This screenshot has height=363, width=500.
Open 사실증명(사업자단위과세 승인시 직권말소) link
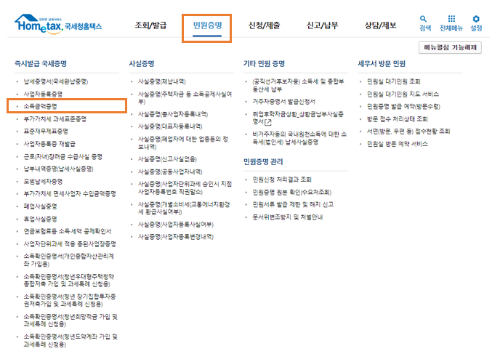coord(185,188)
